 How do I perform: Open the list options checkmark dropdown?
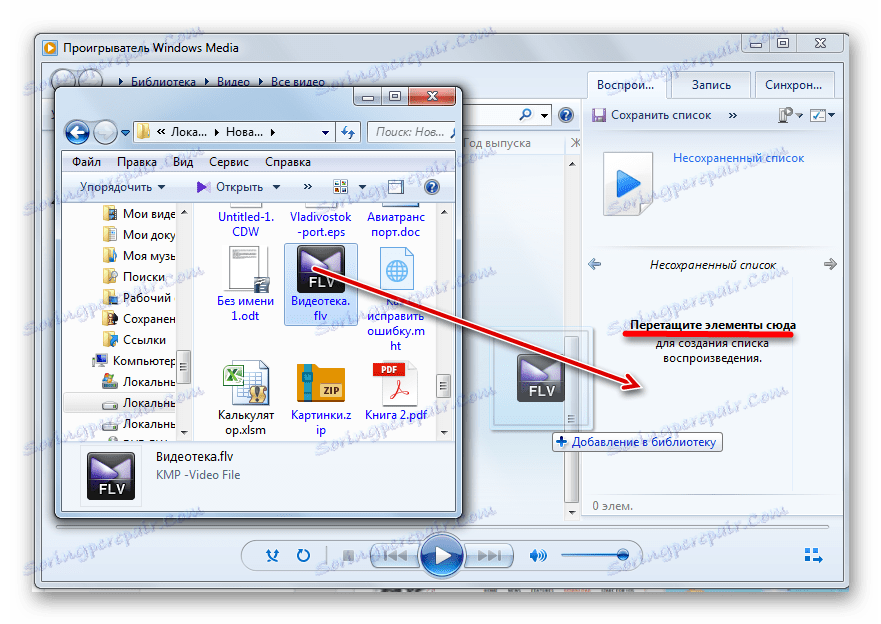point(823,115)
